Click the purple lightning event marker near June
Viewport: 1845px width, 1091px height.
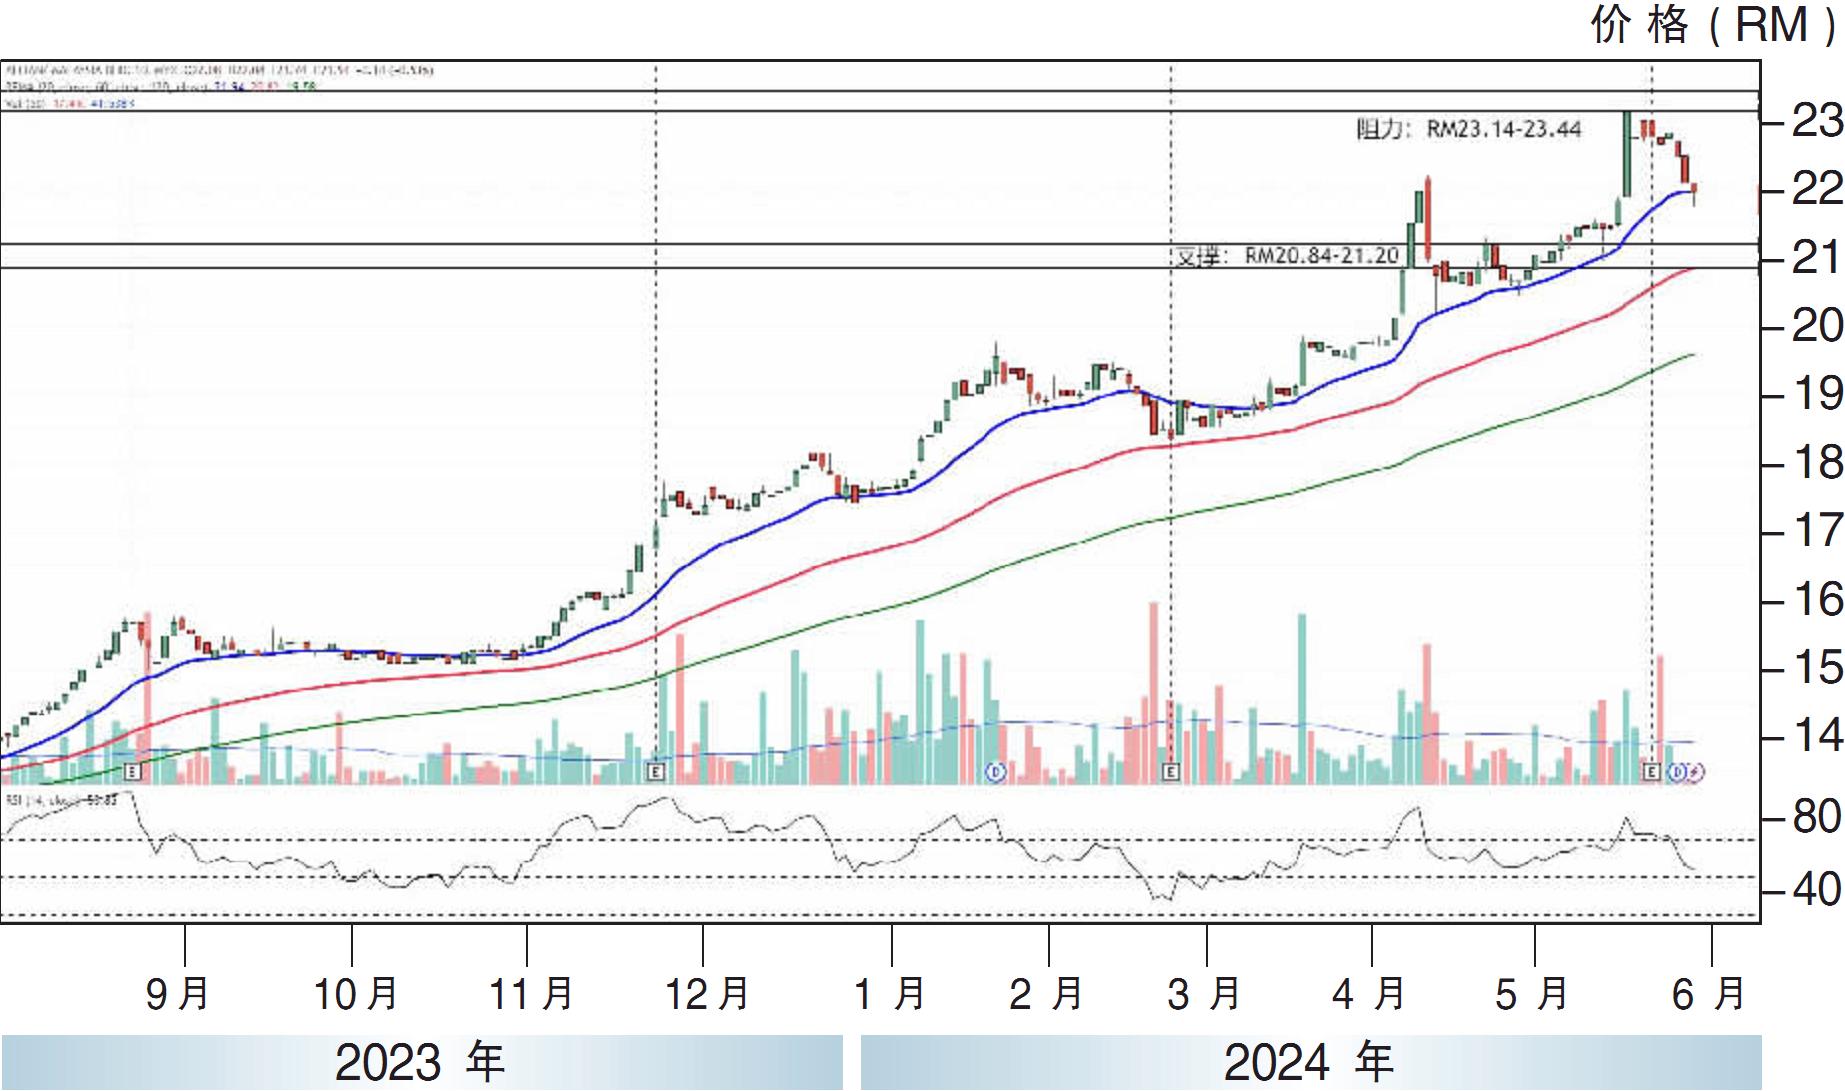pos(1697,771)
